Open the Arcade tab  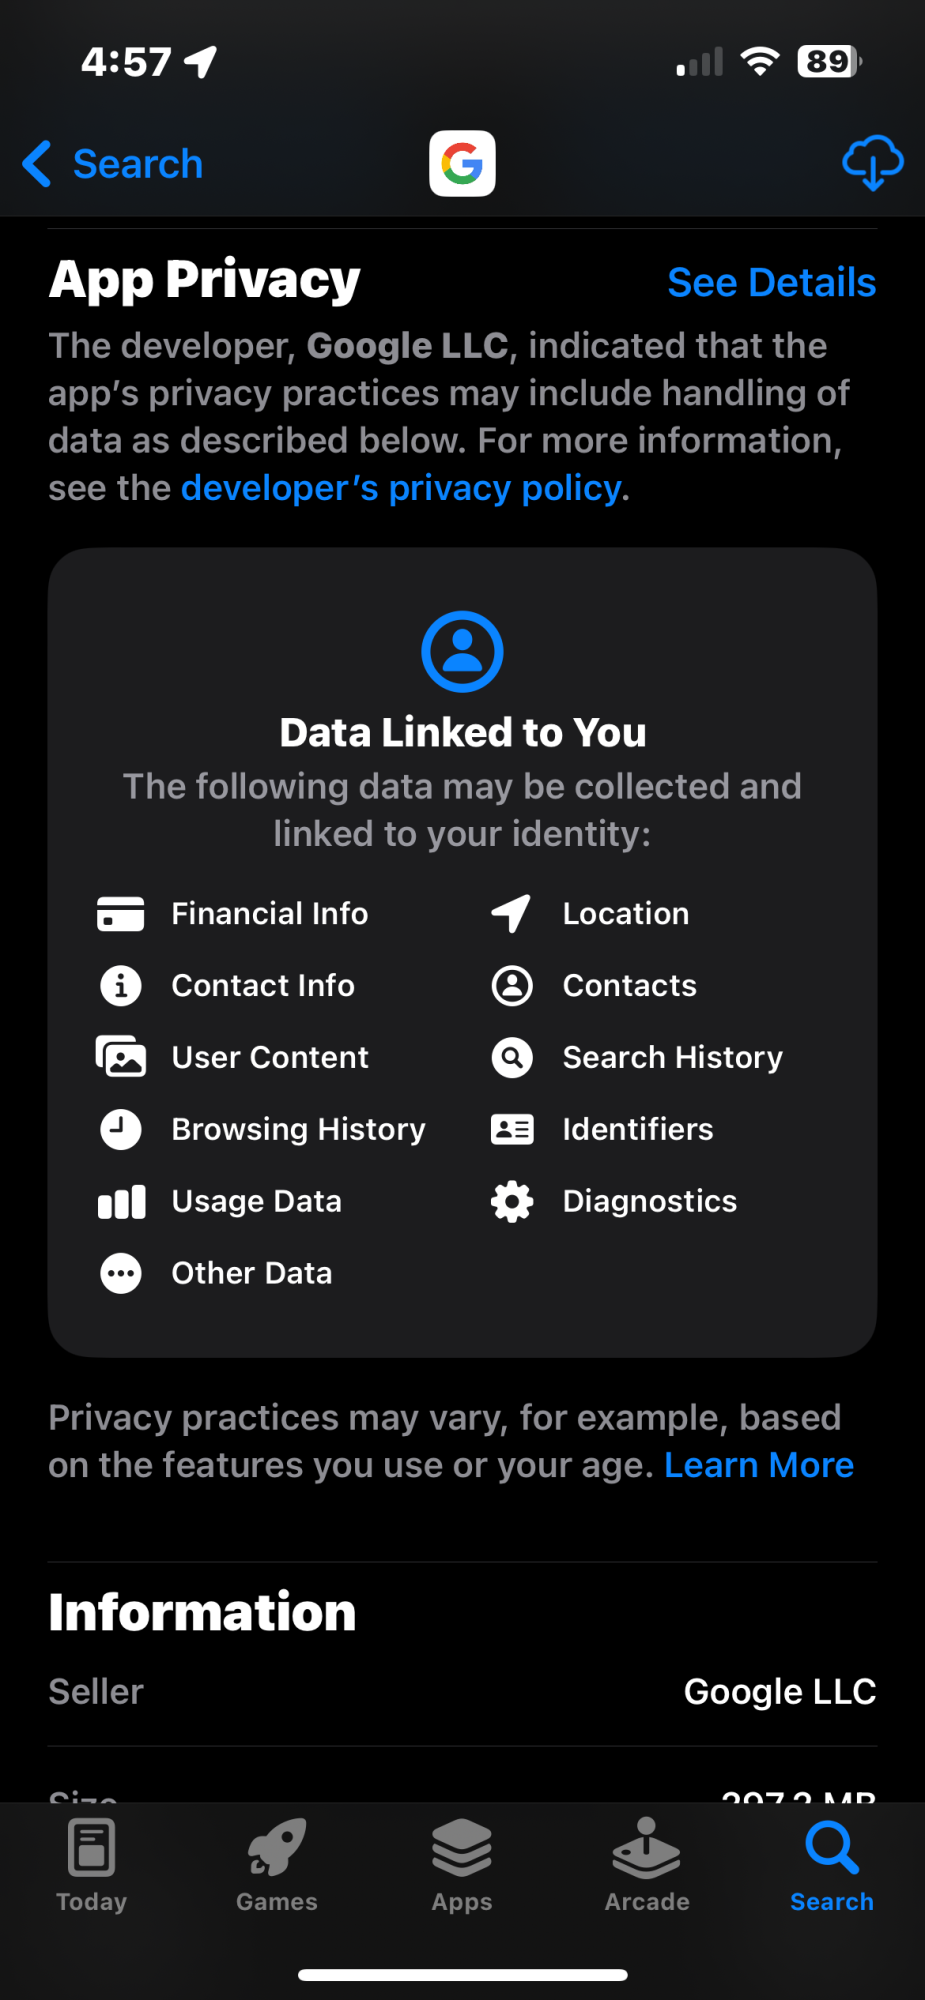tap(647, 1865)
